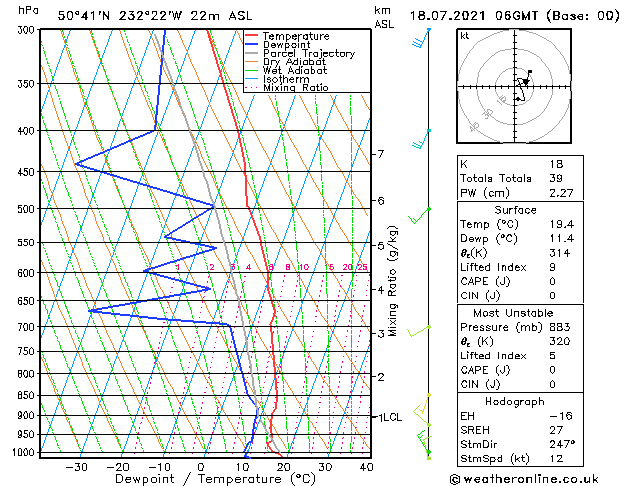629x486 pixels.
Task: Click the Hodograph panel header
Action: pyautogui.click(x=515, y=401)
